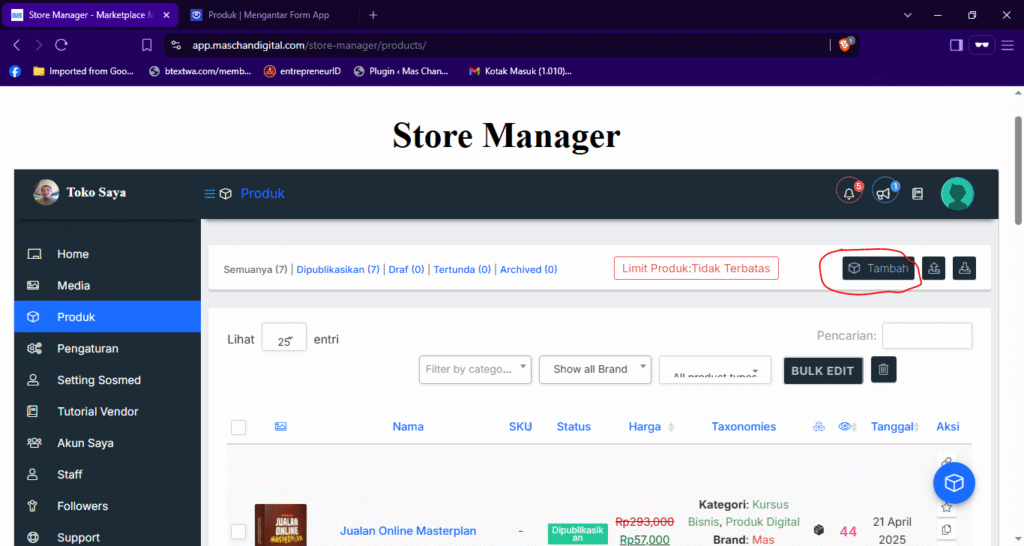Click the black cube product type icon in Jualan row
1024x546 pixels.
pyautogui.click(x=819, y=530)
